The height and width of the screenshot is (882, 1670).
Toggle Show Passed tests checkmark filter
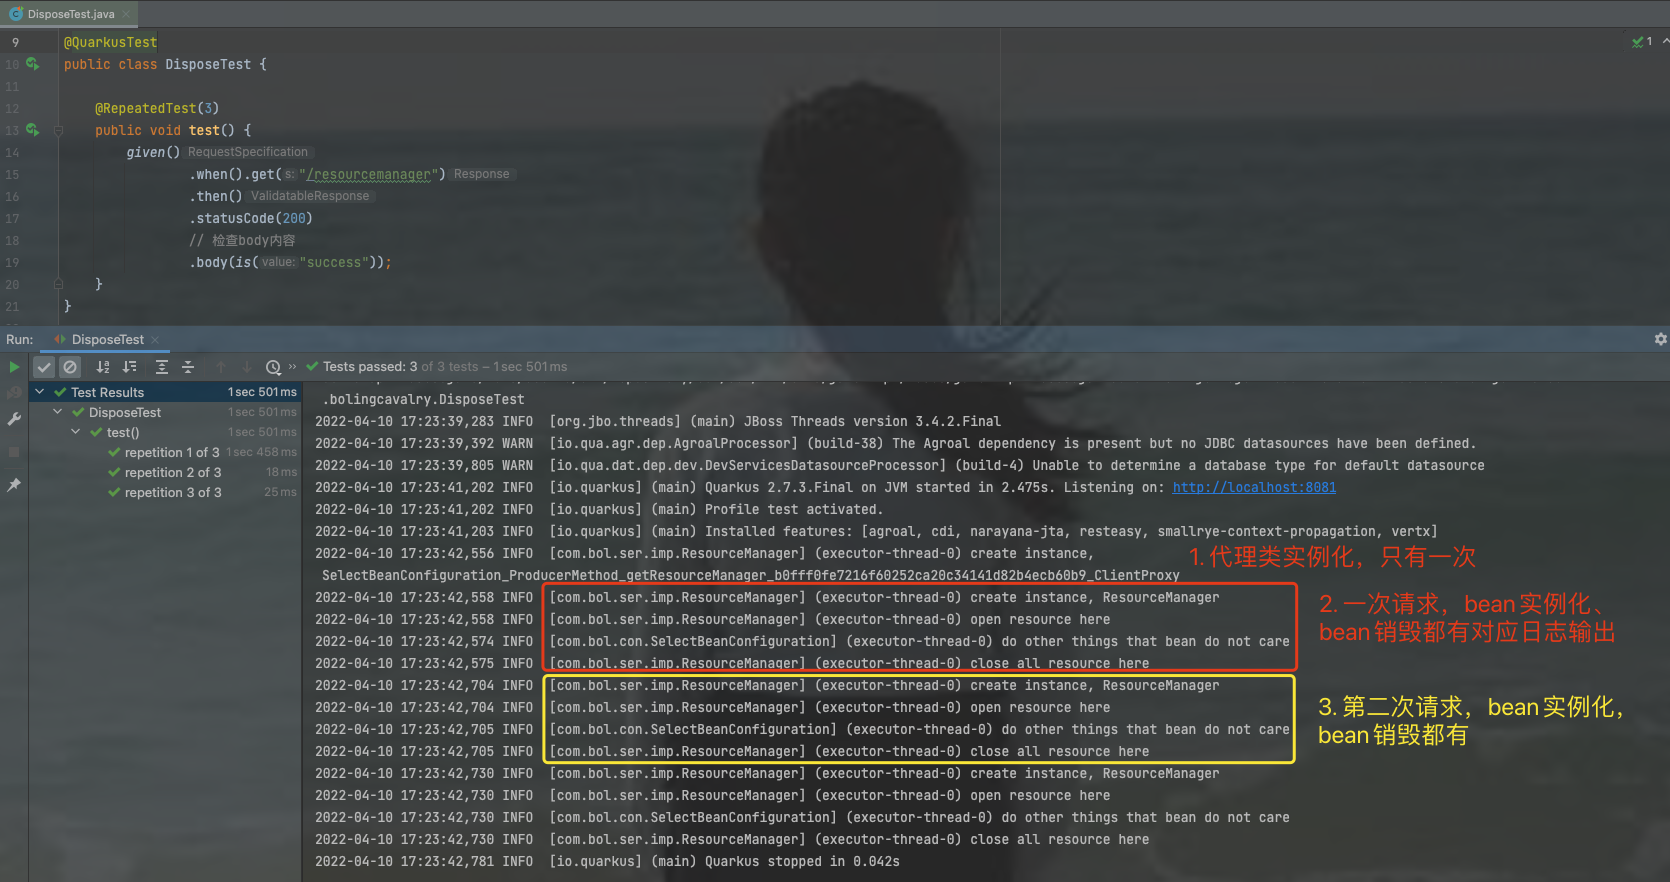(x=44, y=367)
